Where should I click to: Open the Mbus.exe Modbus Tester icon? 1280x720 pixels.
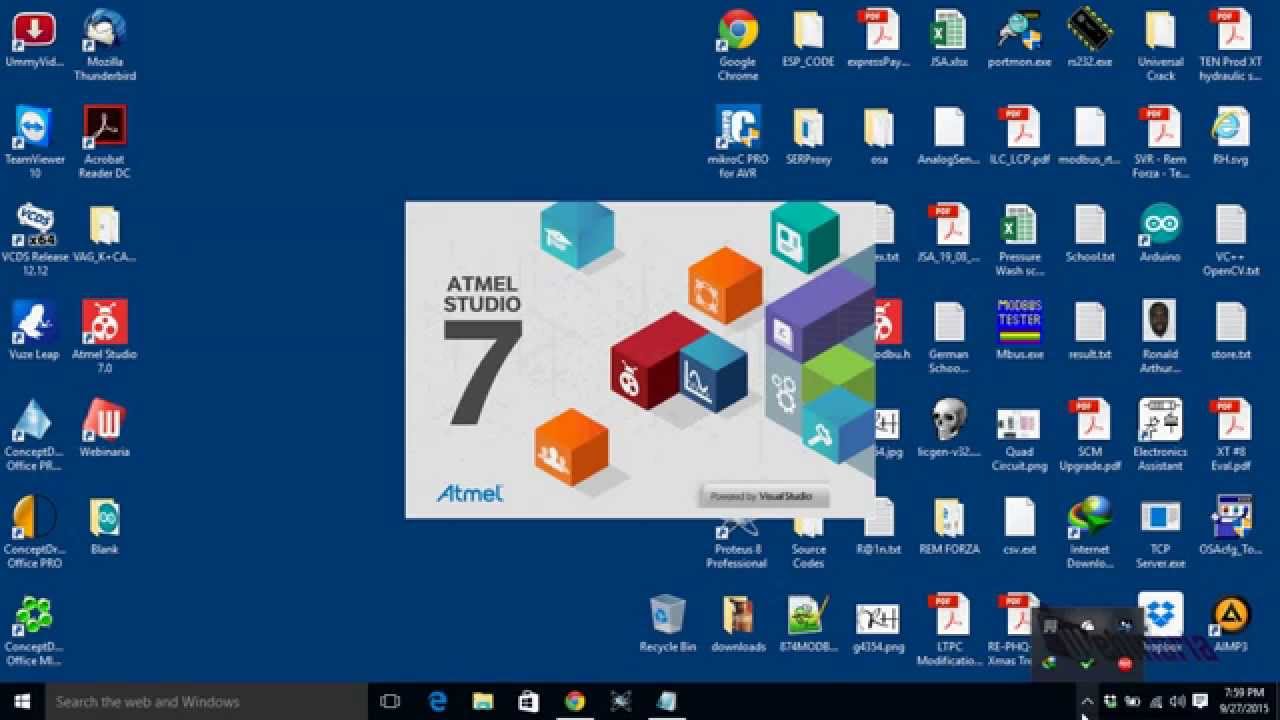coord(1019,330)
